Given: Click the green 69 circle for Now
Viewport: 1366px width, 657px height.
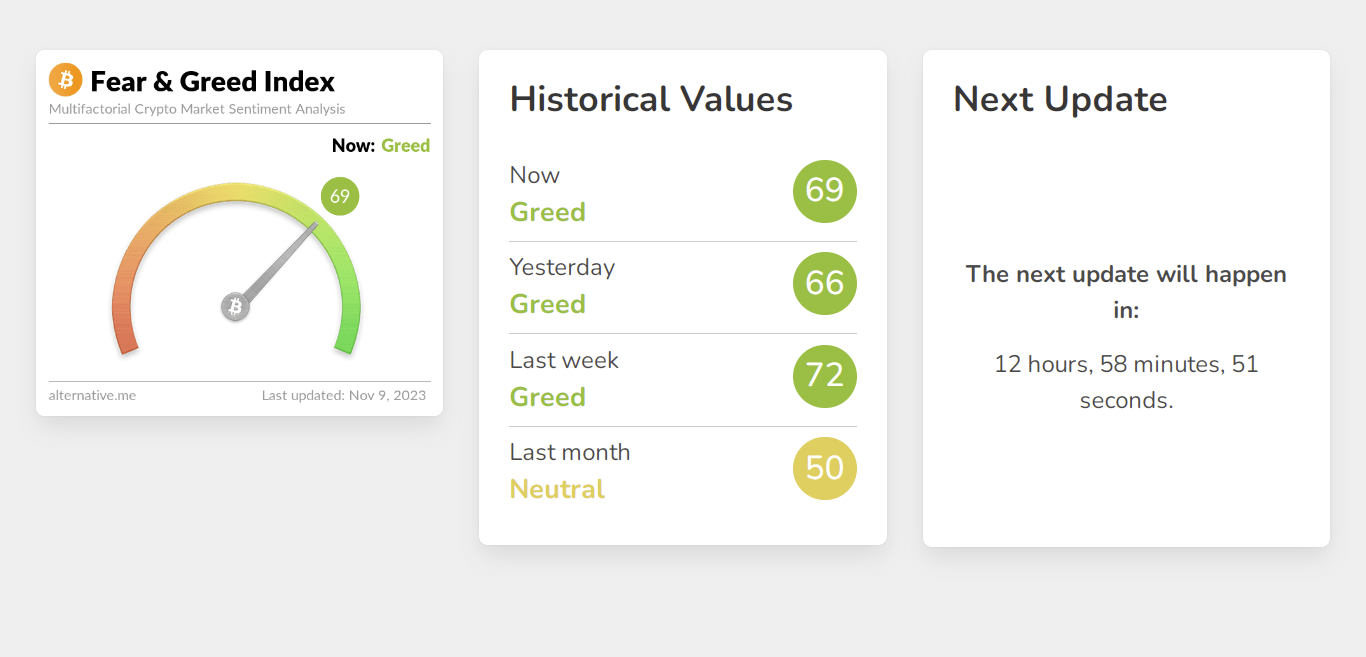Looking at the screenshot, I should coord(825,191).
